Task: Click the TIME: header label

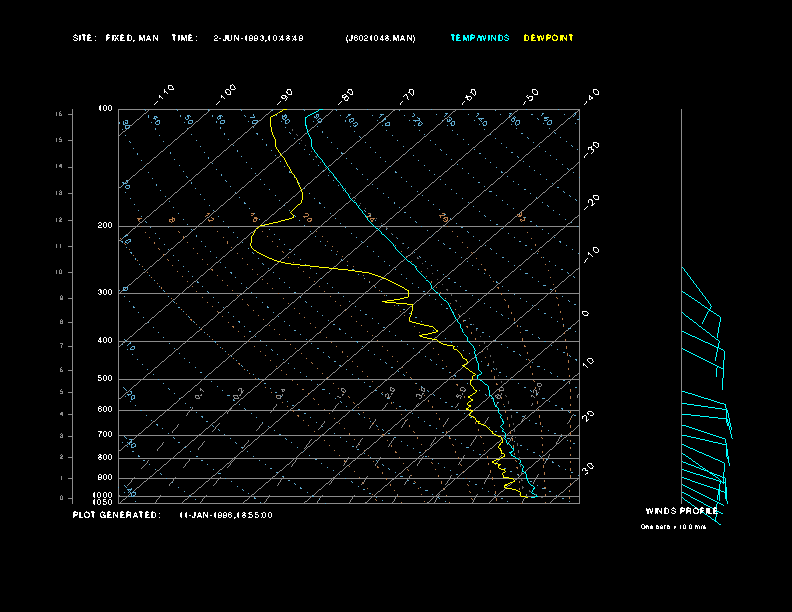Action: click(x=185, y=38)
